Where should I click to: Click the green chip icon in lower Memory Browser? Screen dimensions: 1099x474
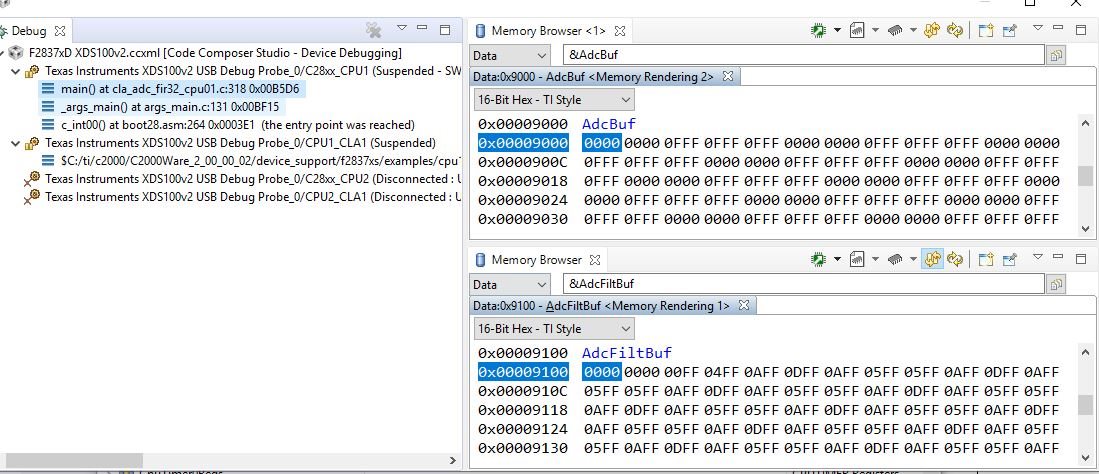click(818, 259)
